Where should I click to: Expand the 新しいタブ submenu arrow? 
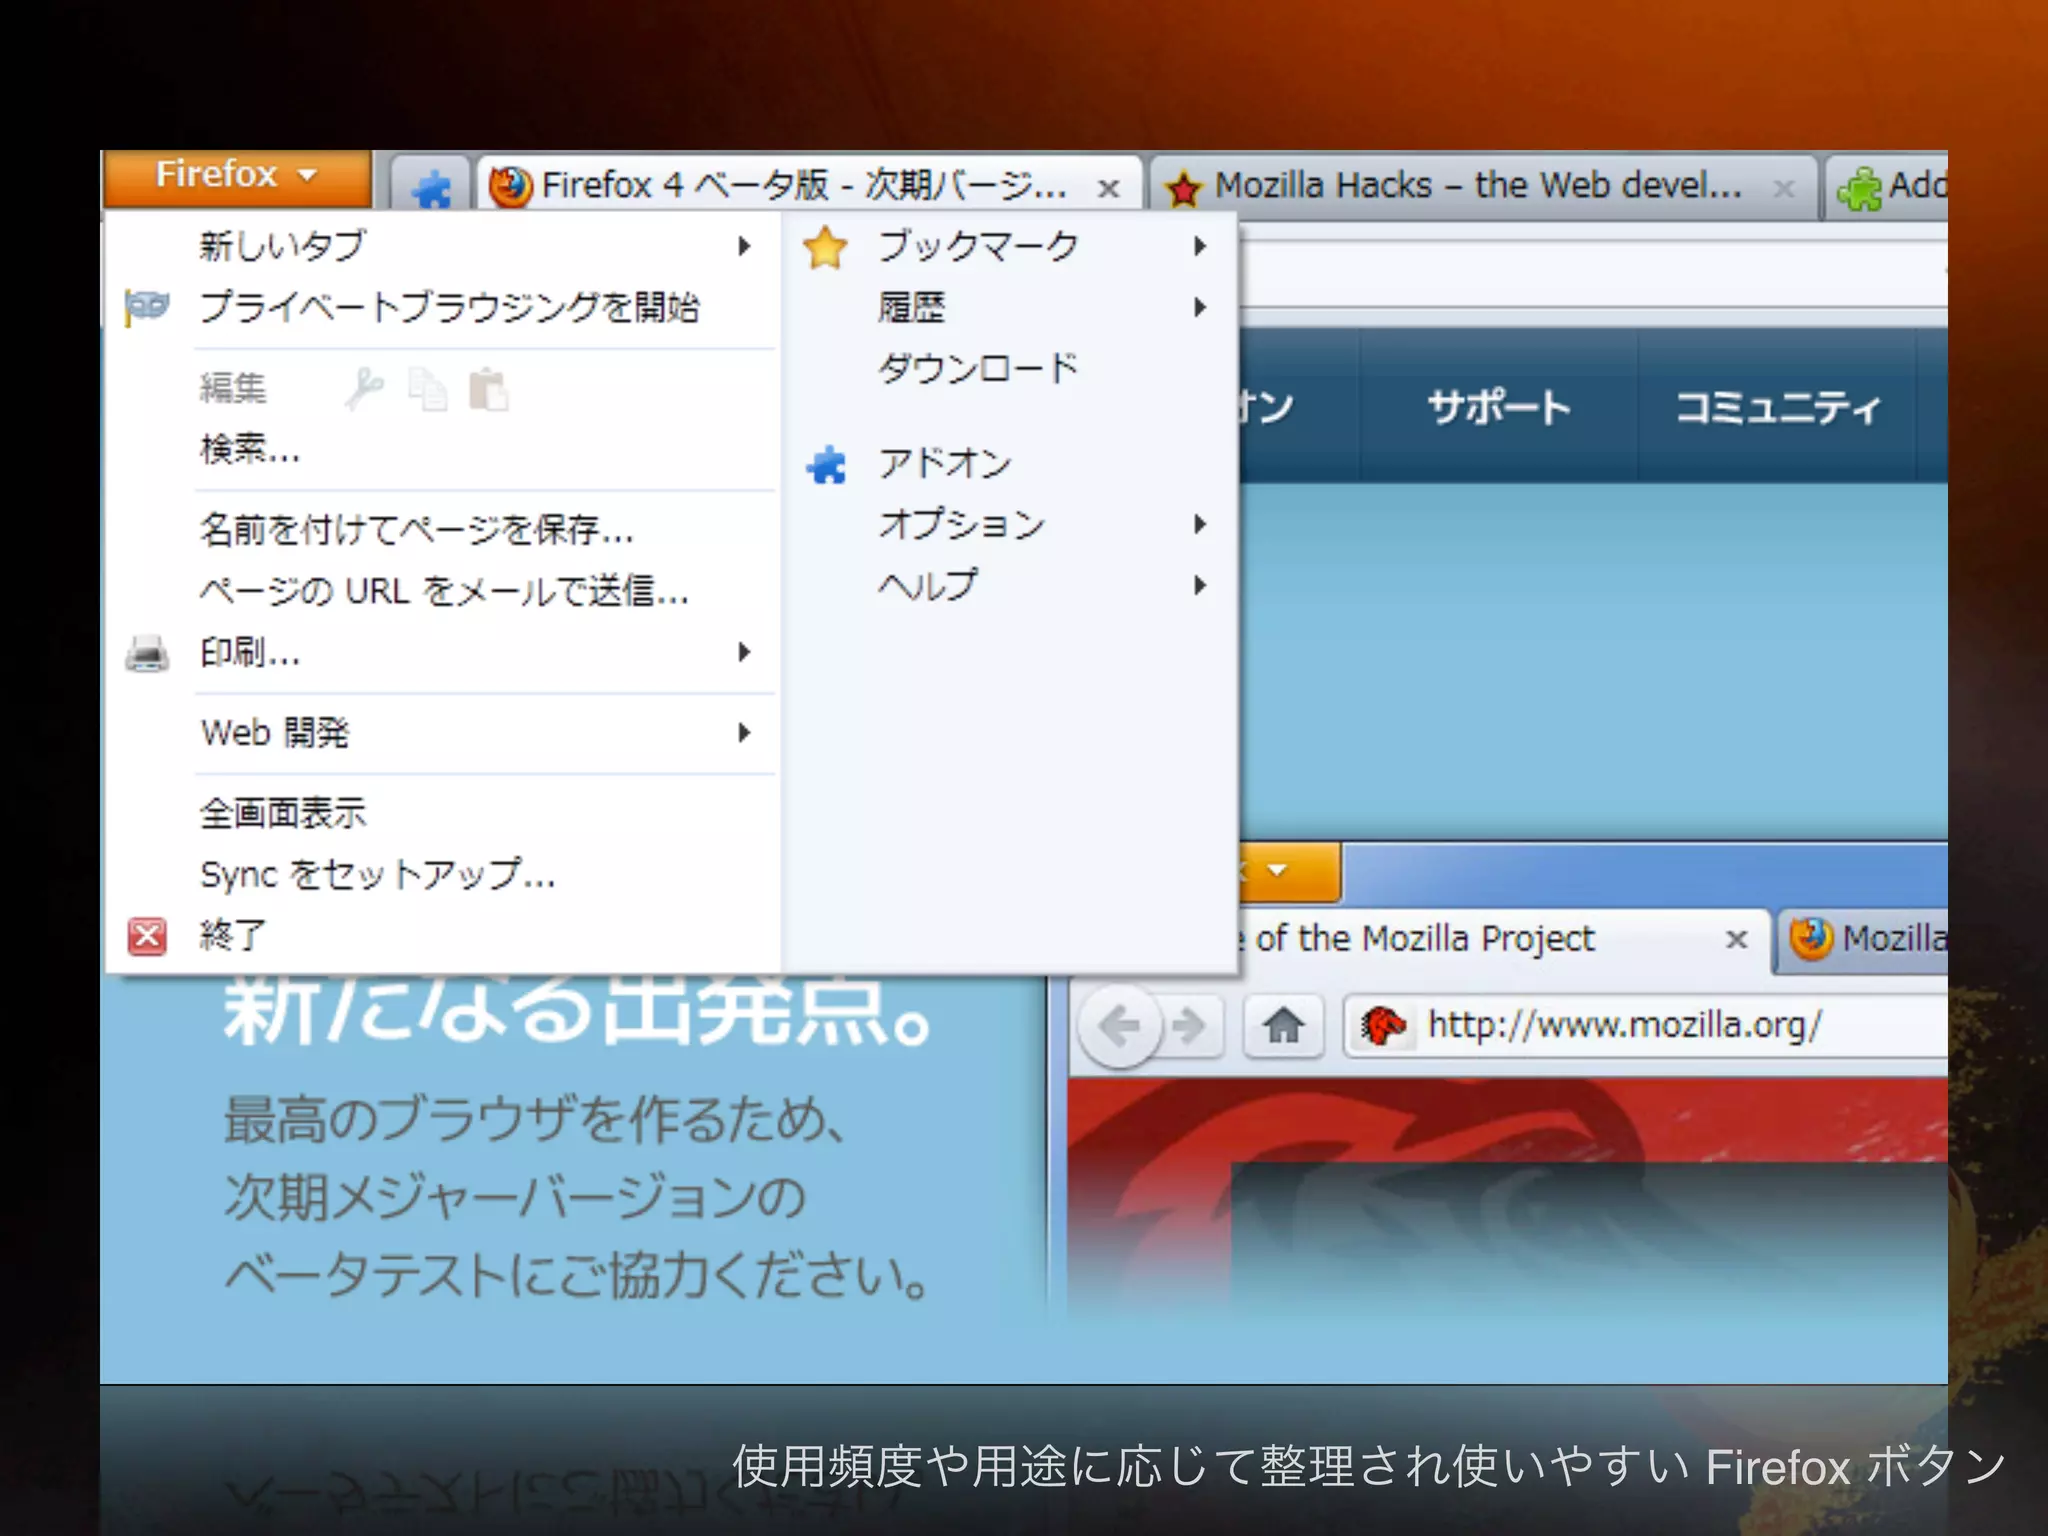744,245
